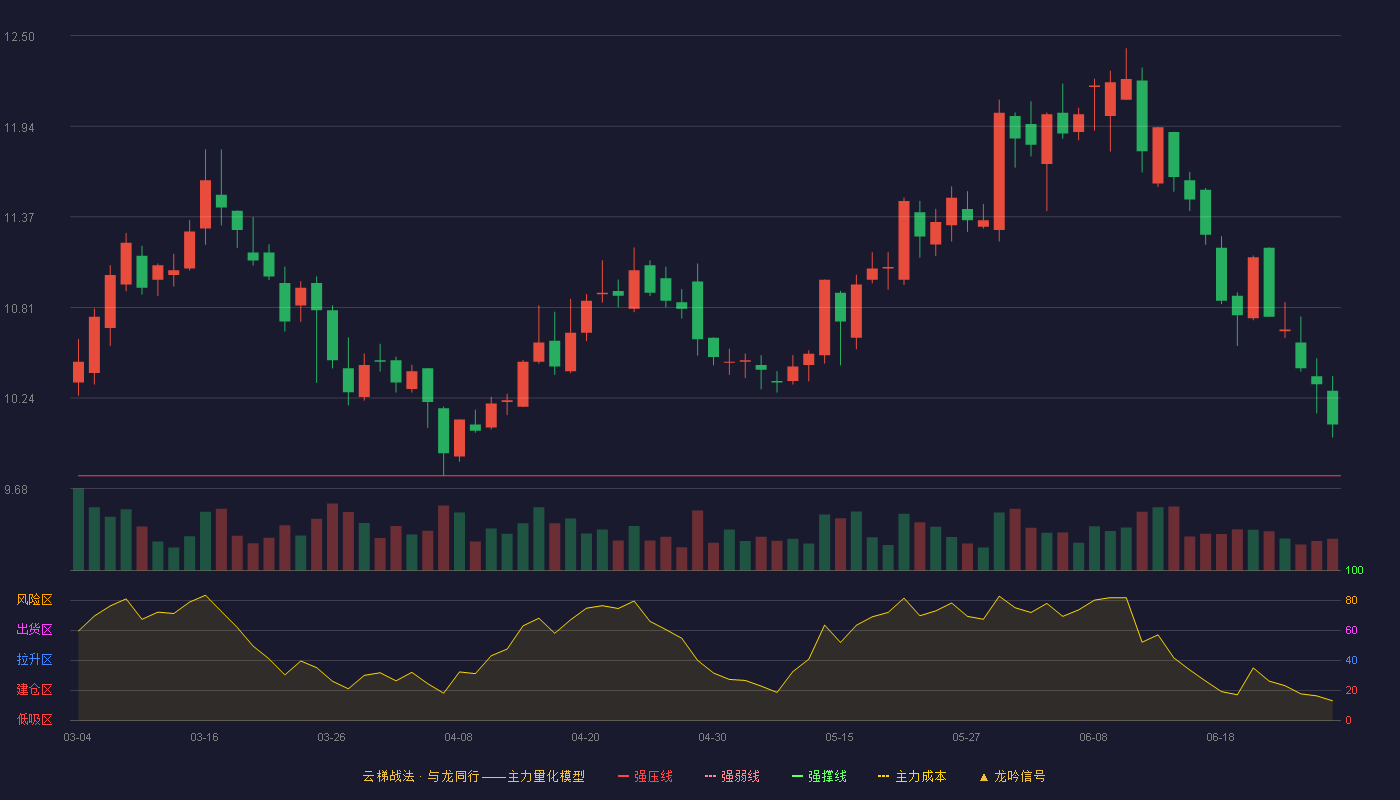Select the 04-30 date label
1400x800 pixels.
(x=712, y=737)
